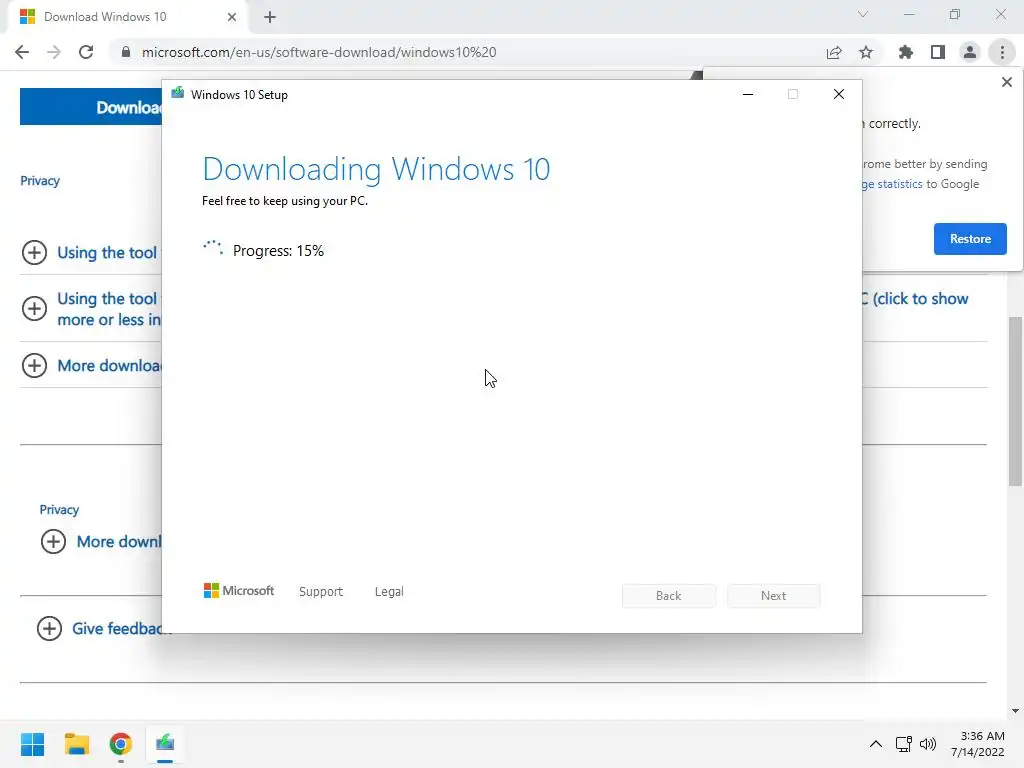This screenshot has width=1024, height=768.
Task: Open the Chrome extensions puzzle icon
Action: tap(905, 52)
